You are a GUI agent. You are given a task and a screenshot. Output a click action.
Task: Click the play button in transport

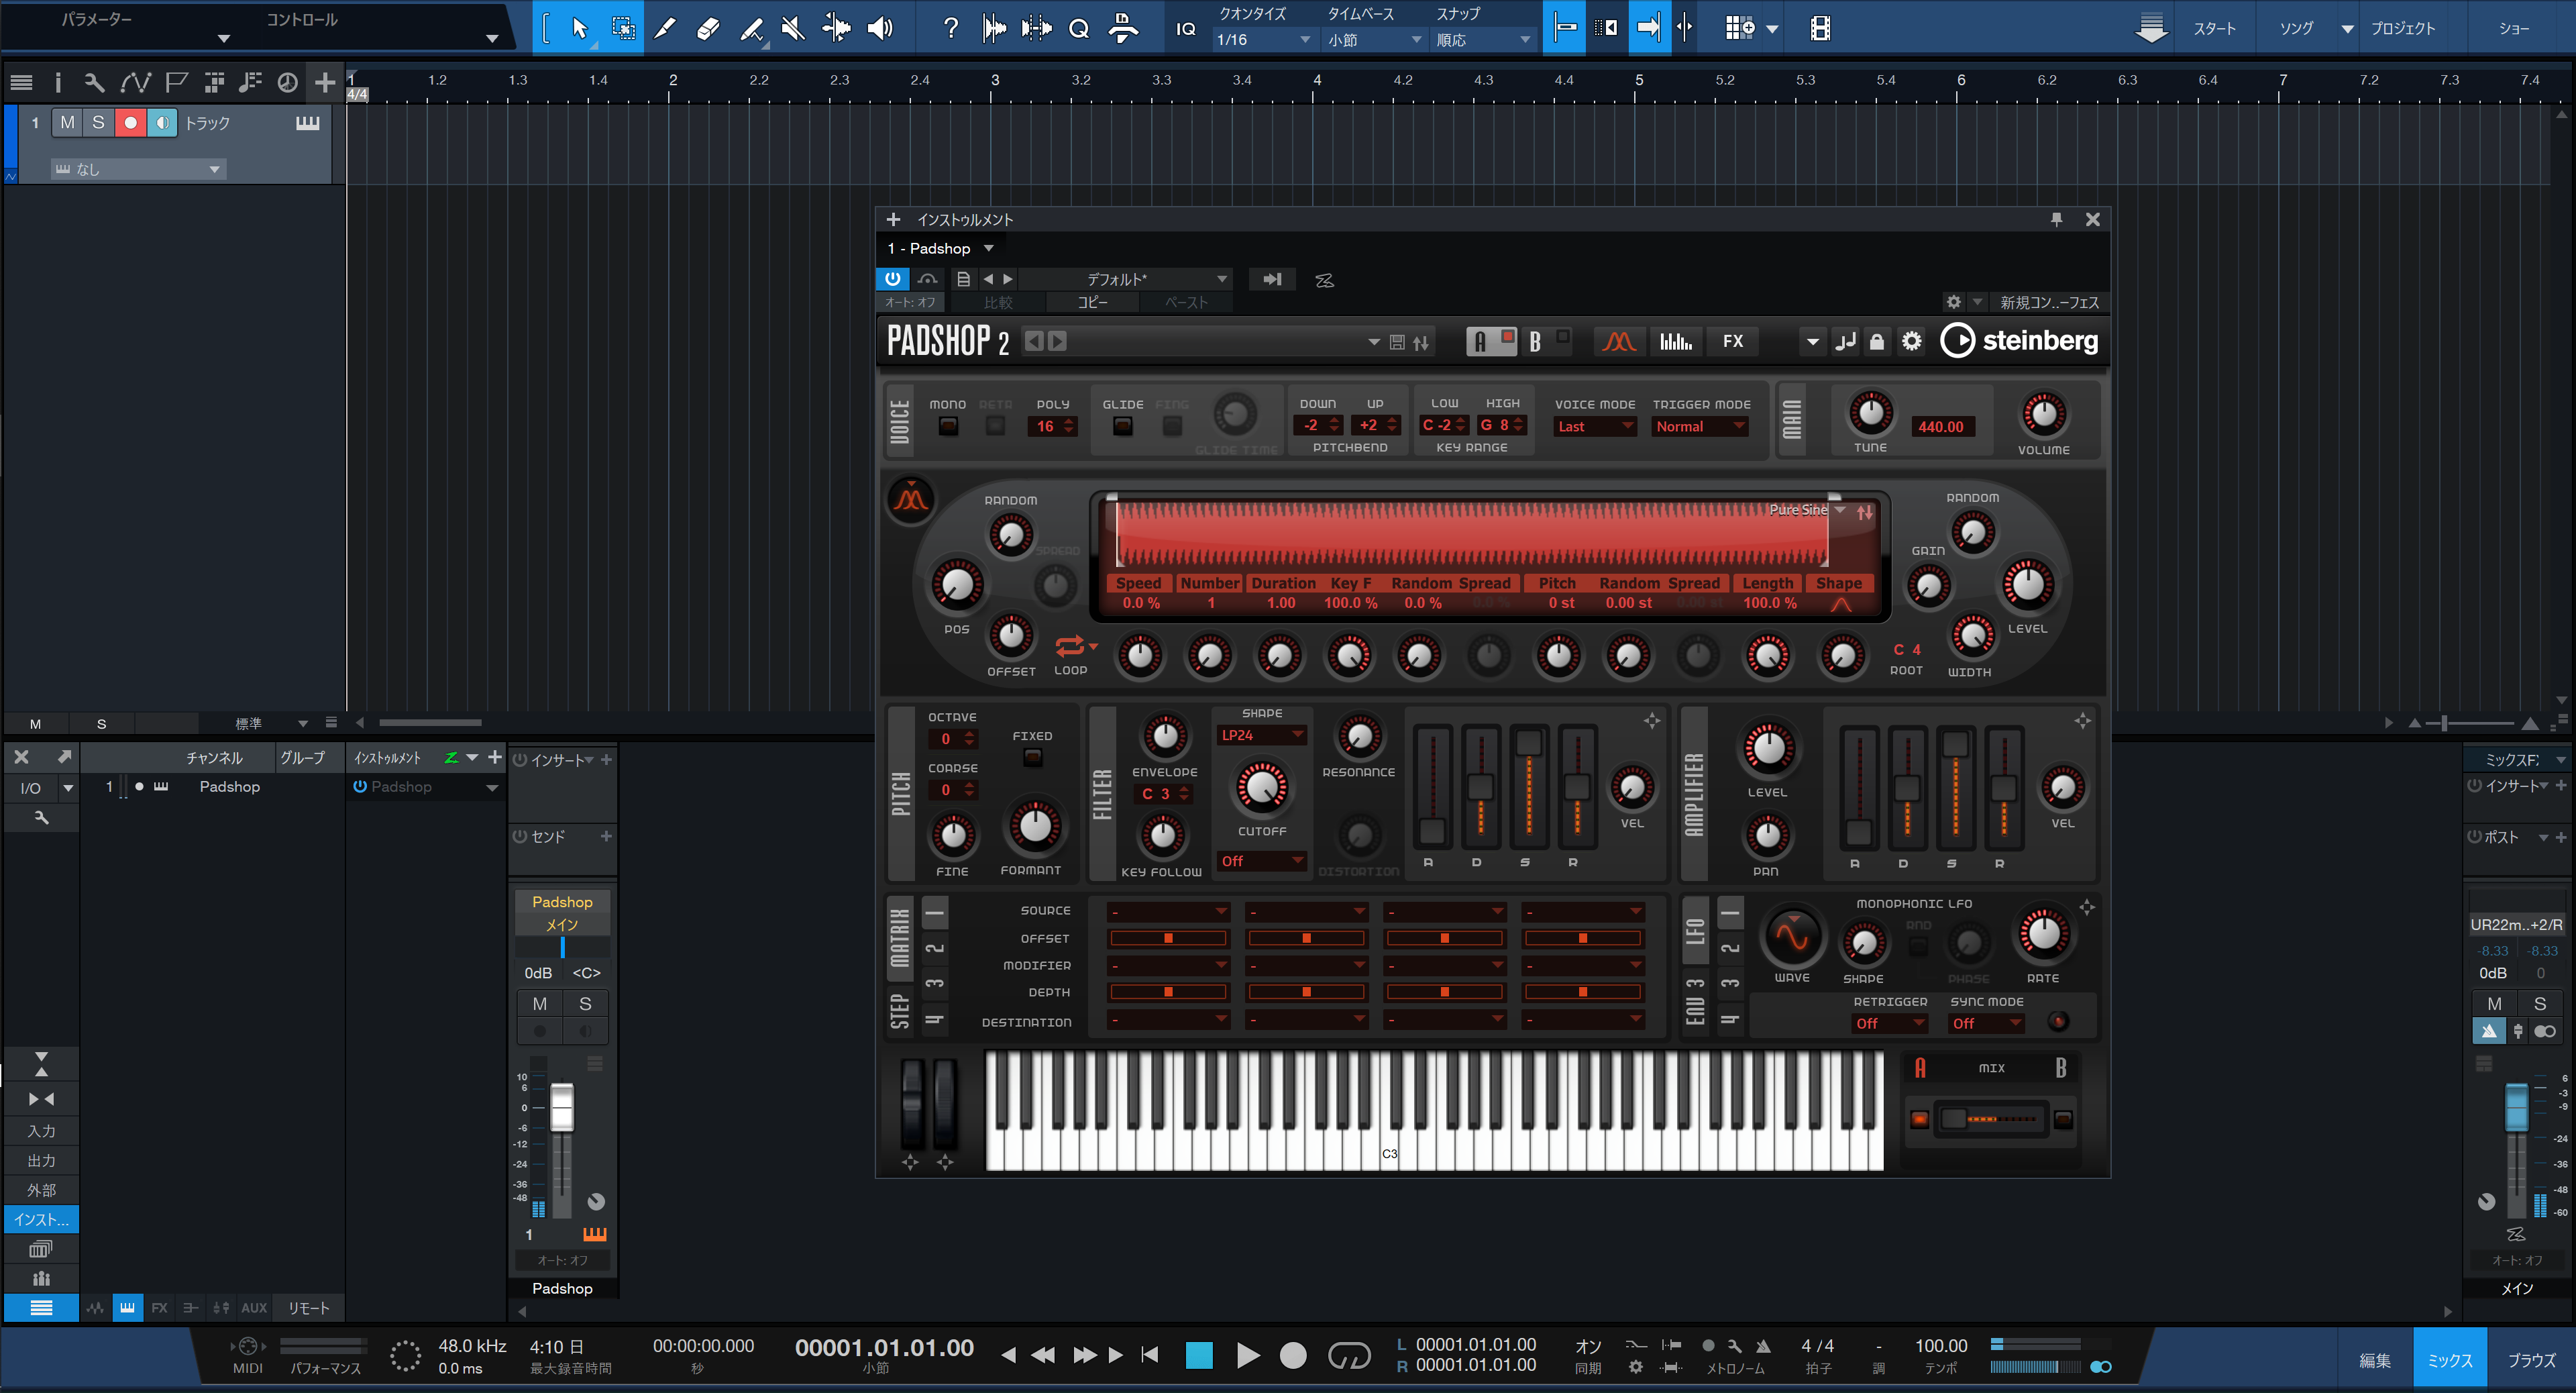(1247, 1356)
